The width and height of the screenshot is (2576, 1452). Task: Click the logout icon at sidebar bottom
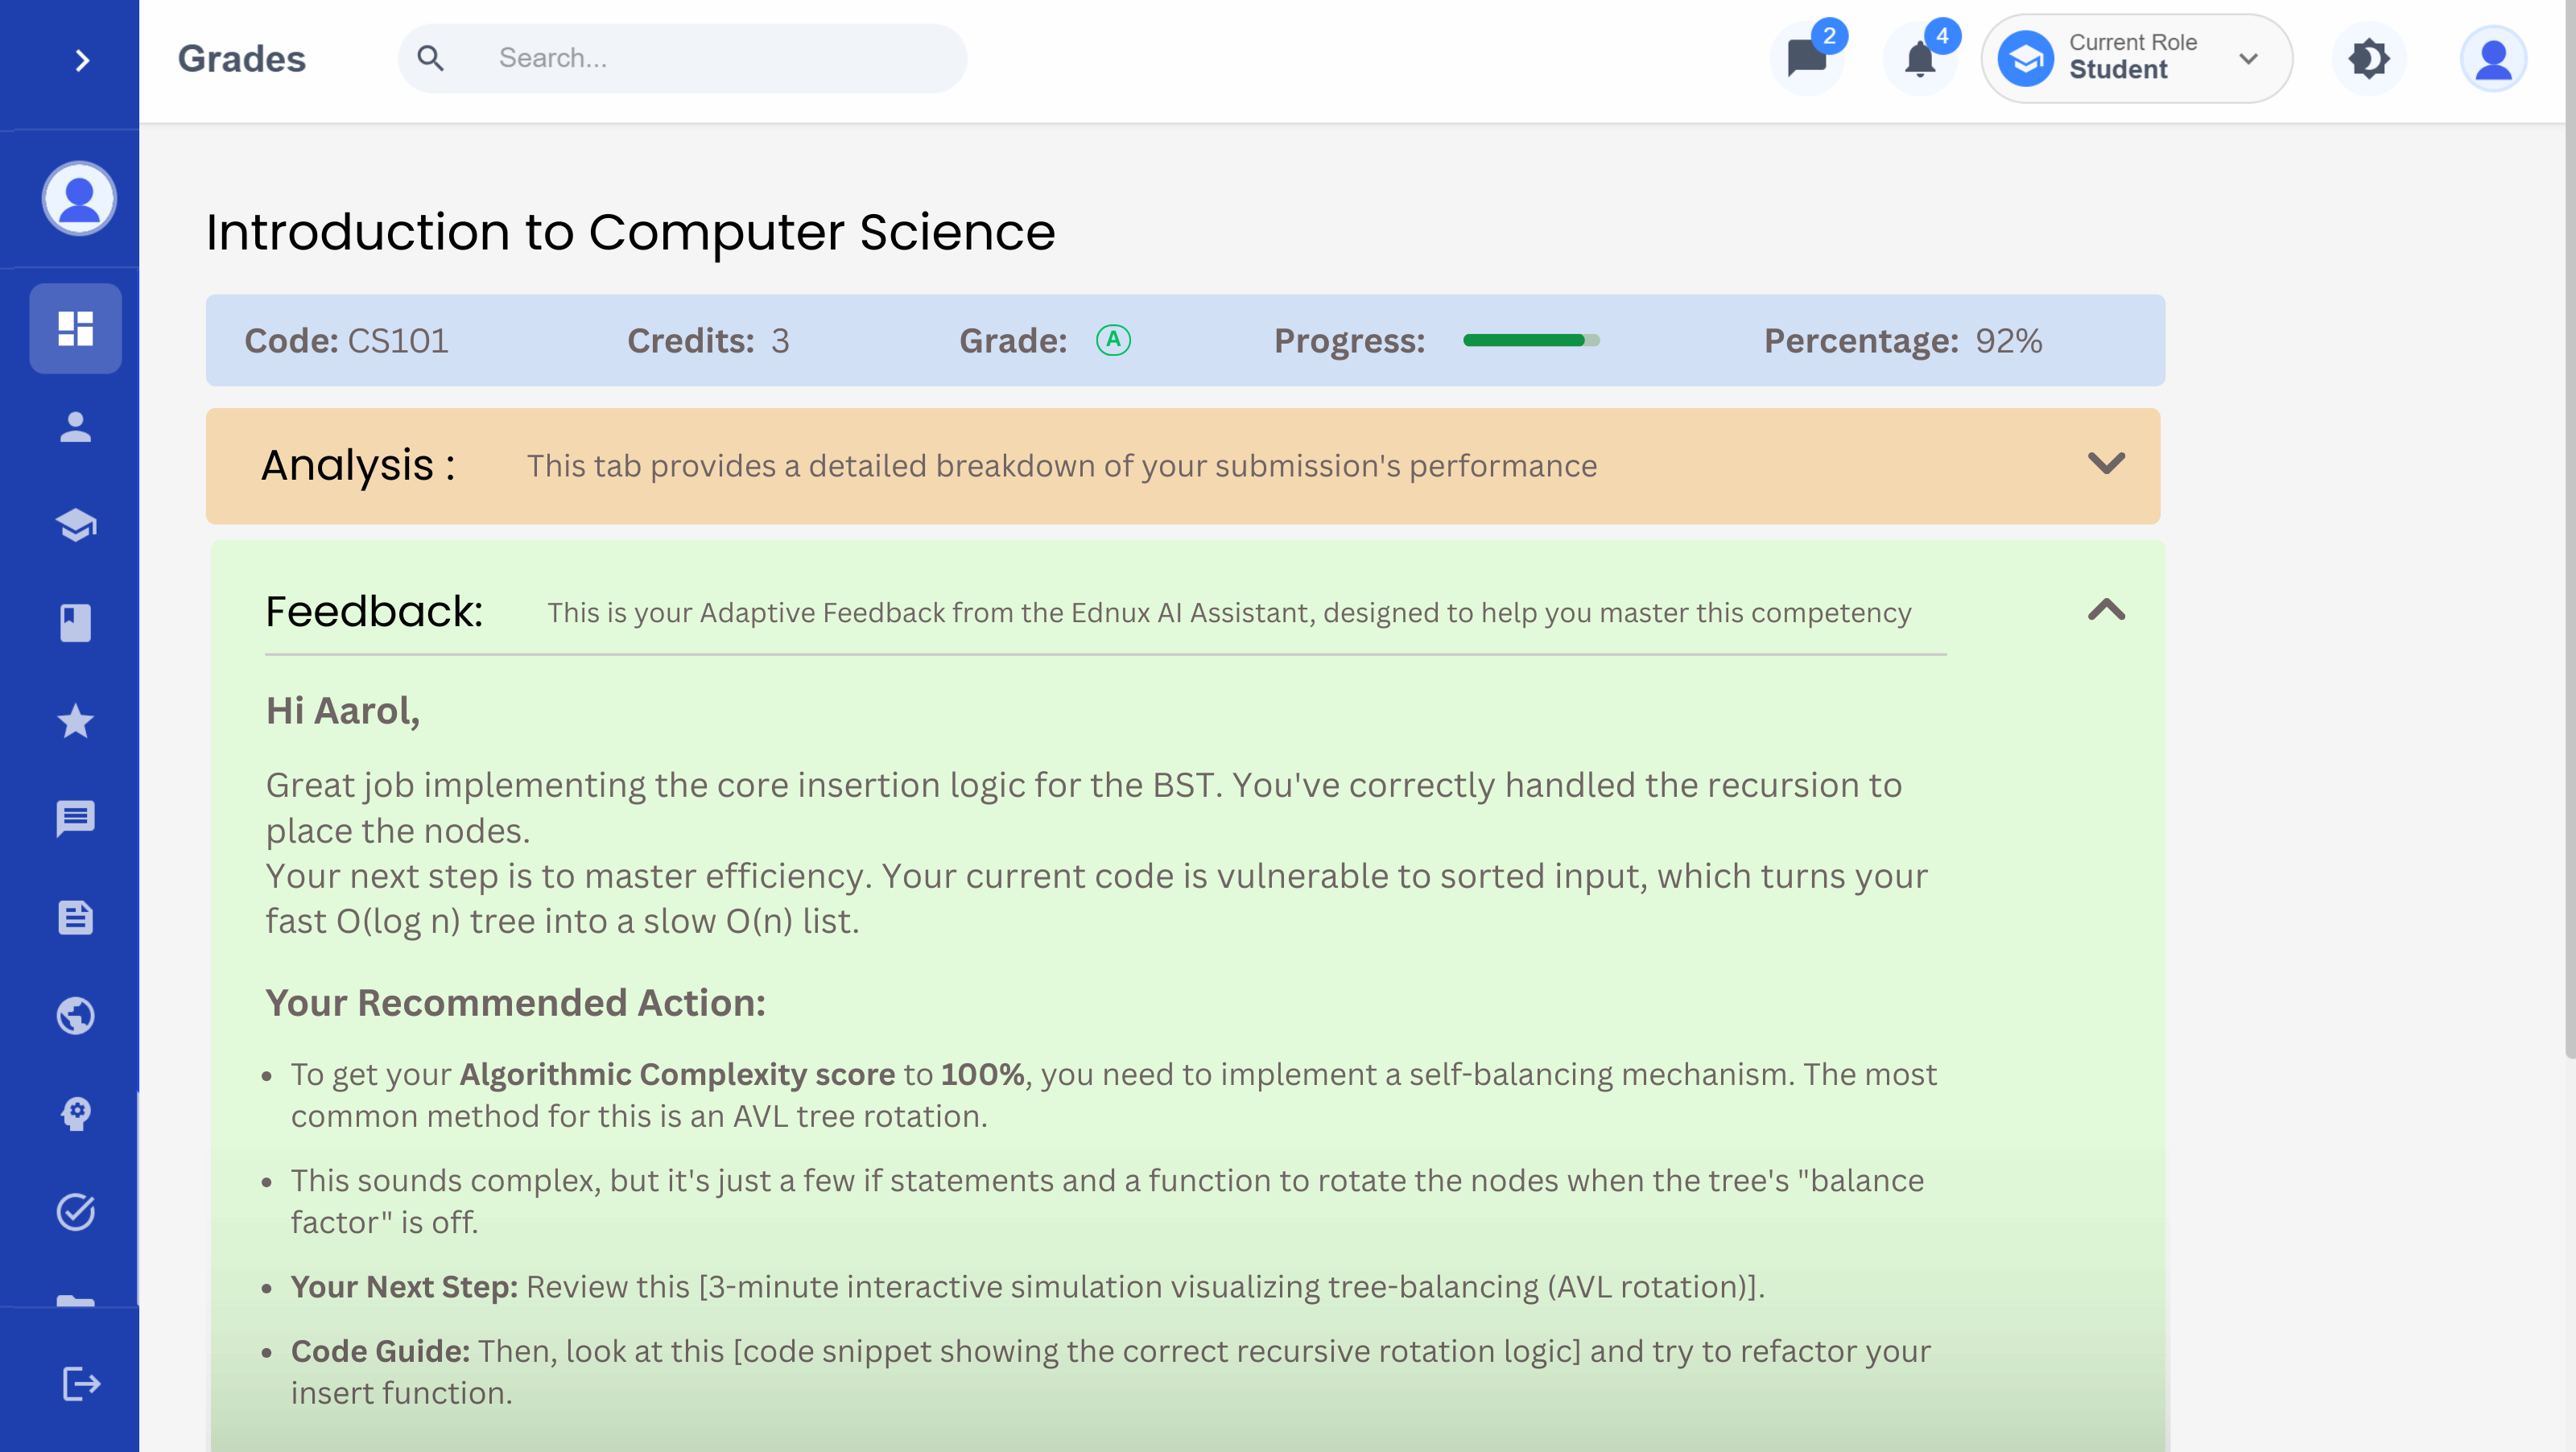(x=81, y=1384)
